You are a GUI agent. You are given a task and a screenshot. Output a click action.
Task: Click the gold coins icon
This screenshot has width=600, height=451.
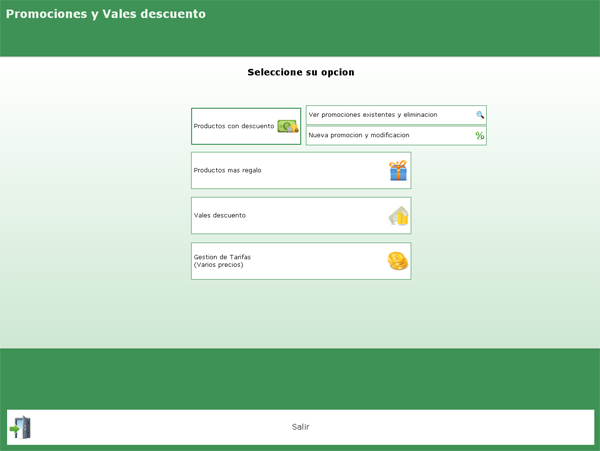click(398, 261)
